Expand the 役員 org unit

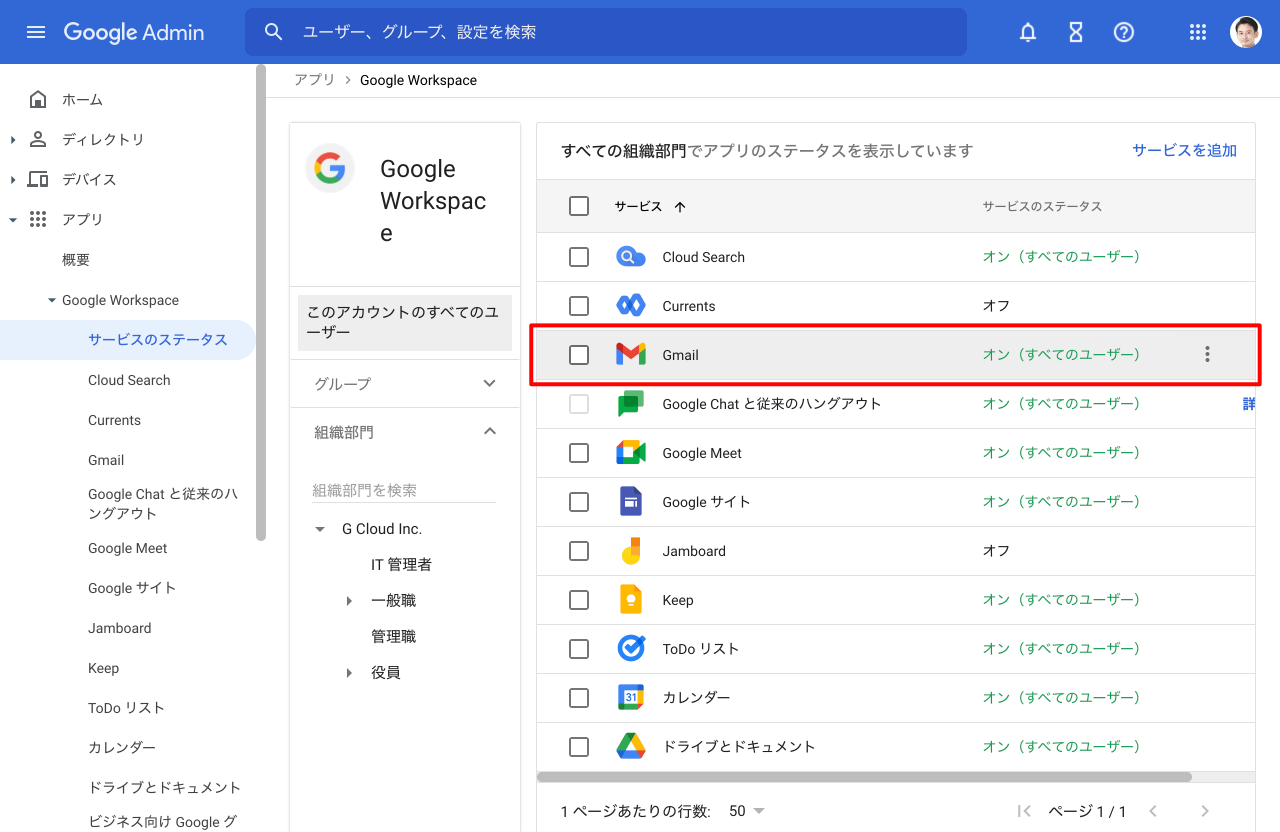[x=349, y=673]
